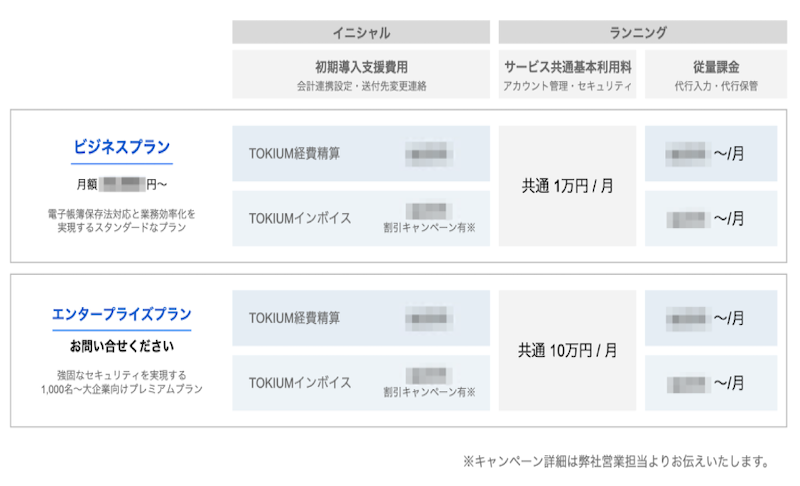Image resolution: width=800 pixels, height=486 pixels.
Task: Click the イニシャル column header
Action: tap(361, 32)
